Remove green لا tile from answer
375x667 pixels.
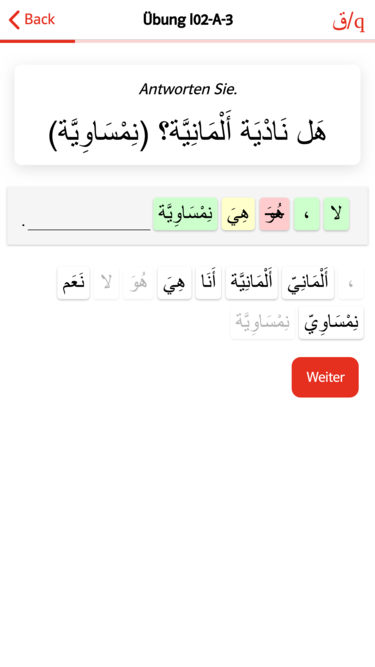(336, 214)
